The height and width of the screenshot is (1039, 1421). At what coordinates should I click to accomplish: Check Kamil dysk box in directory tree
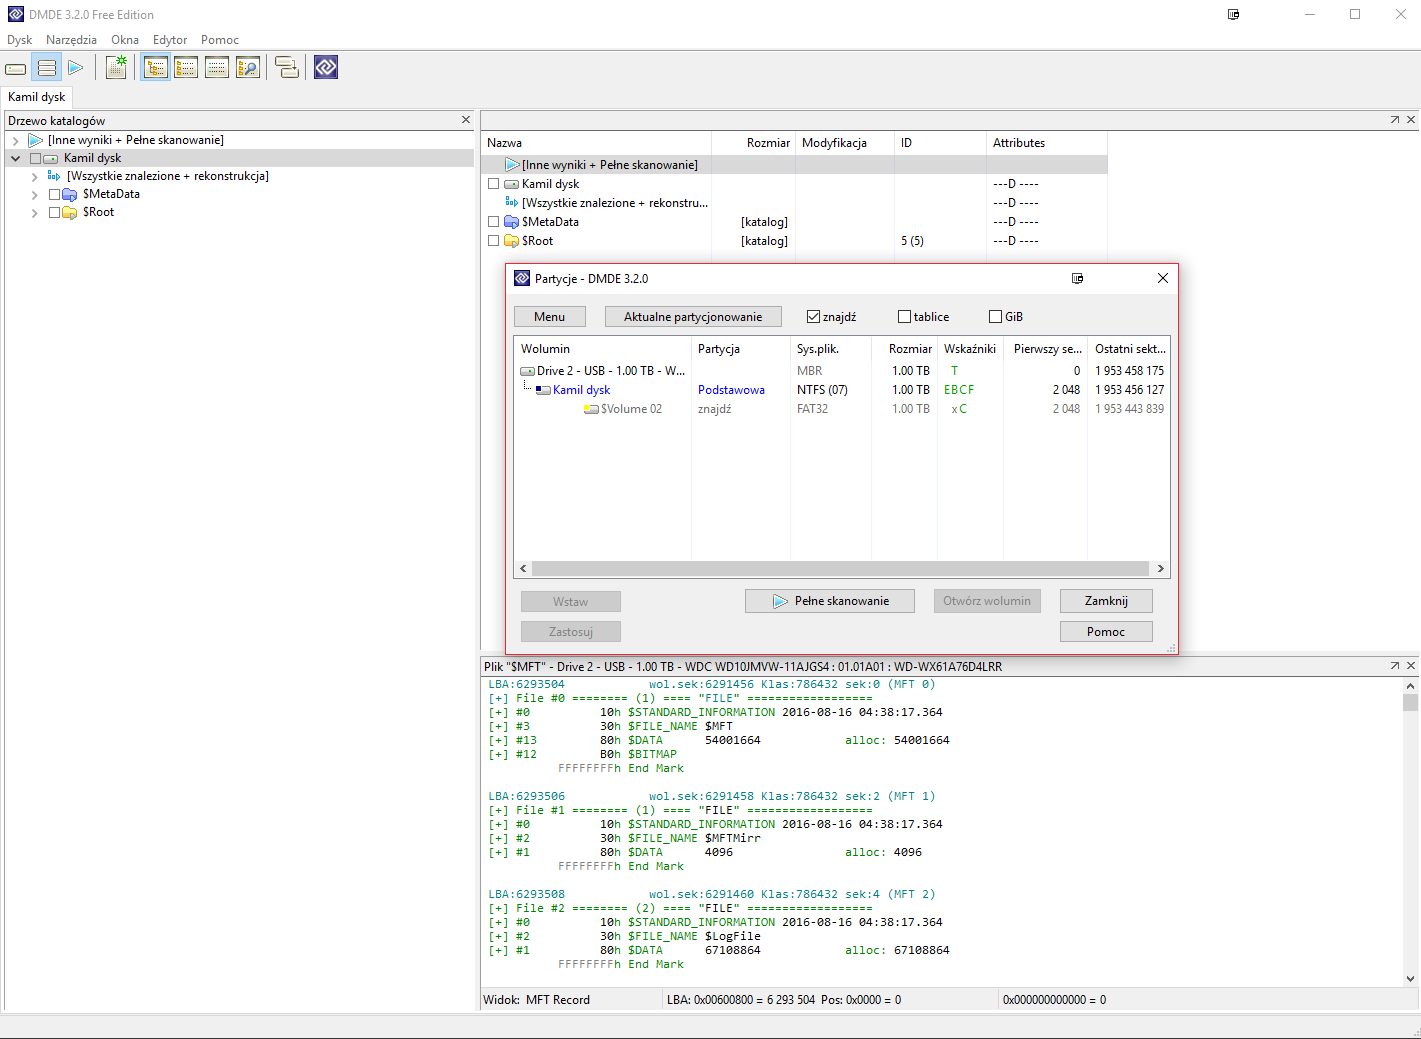36,158
